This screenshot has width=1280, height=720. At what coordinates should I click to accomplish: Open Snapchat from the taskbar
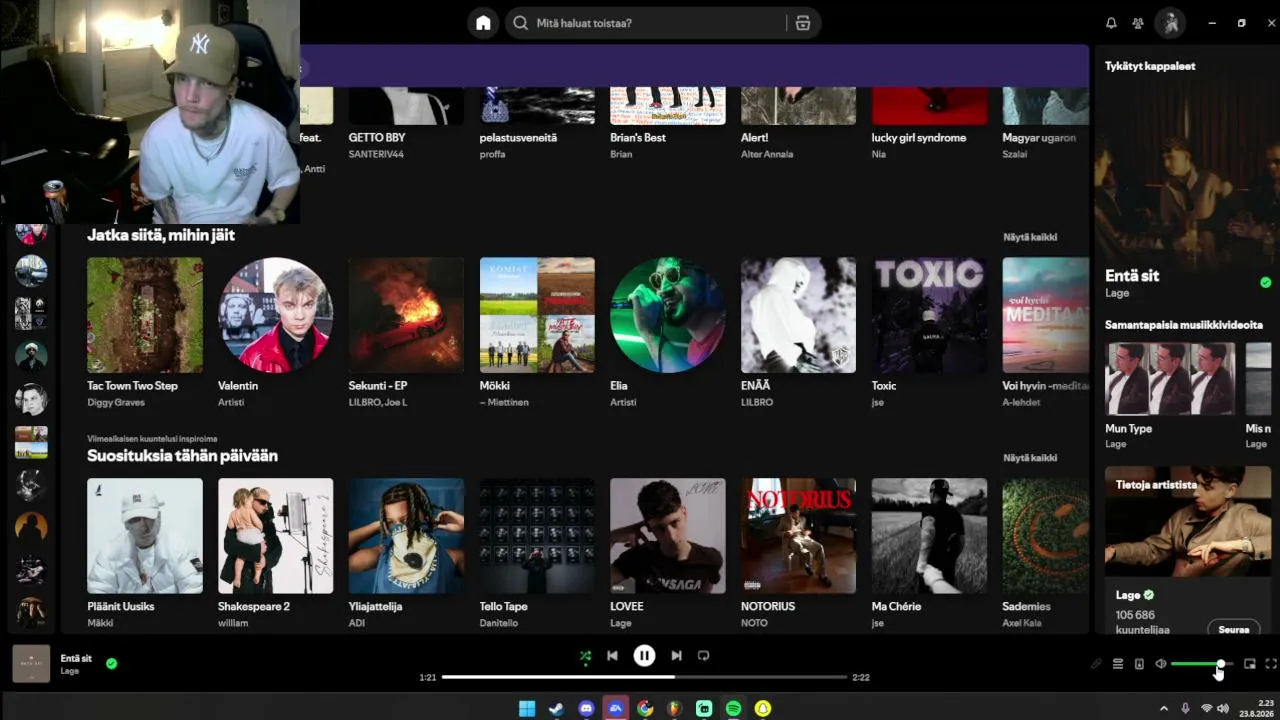(x=763, y=708)
